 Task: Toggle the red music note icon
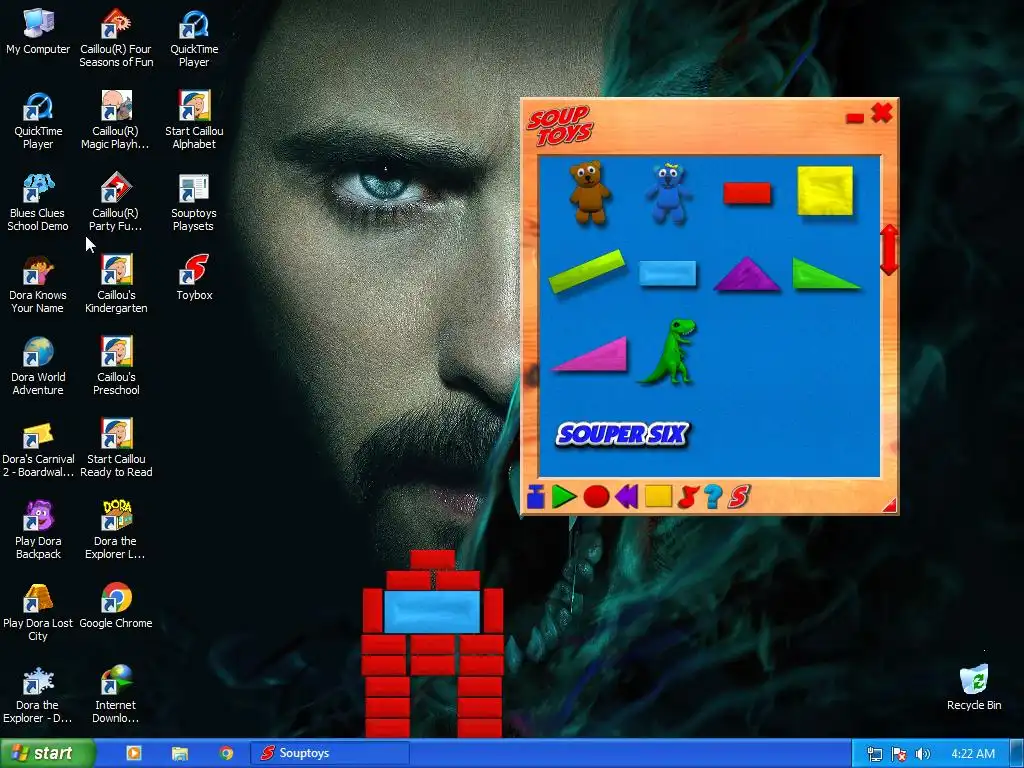pos(687,497)
